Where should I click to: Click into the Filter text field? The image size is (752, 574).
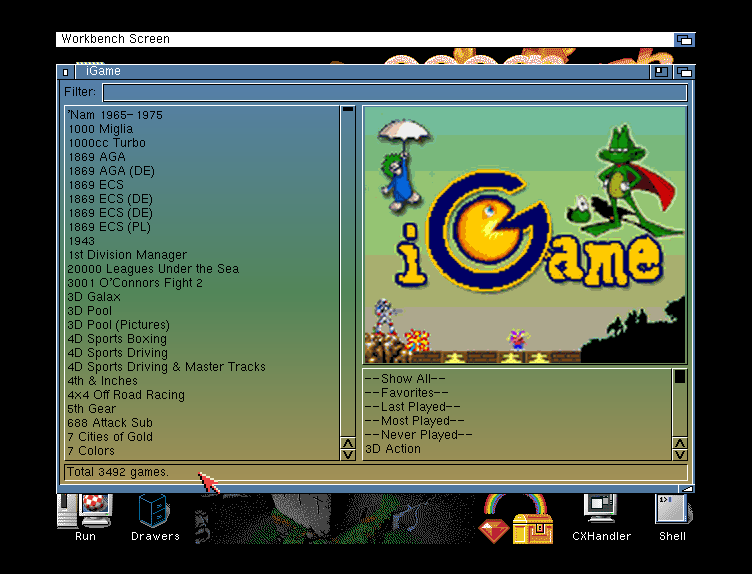(395, 93)
